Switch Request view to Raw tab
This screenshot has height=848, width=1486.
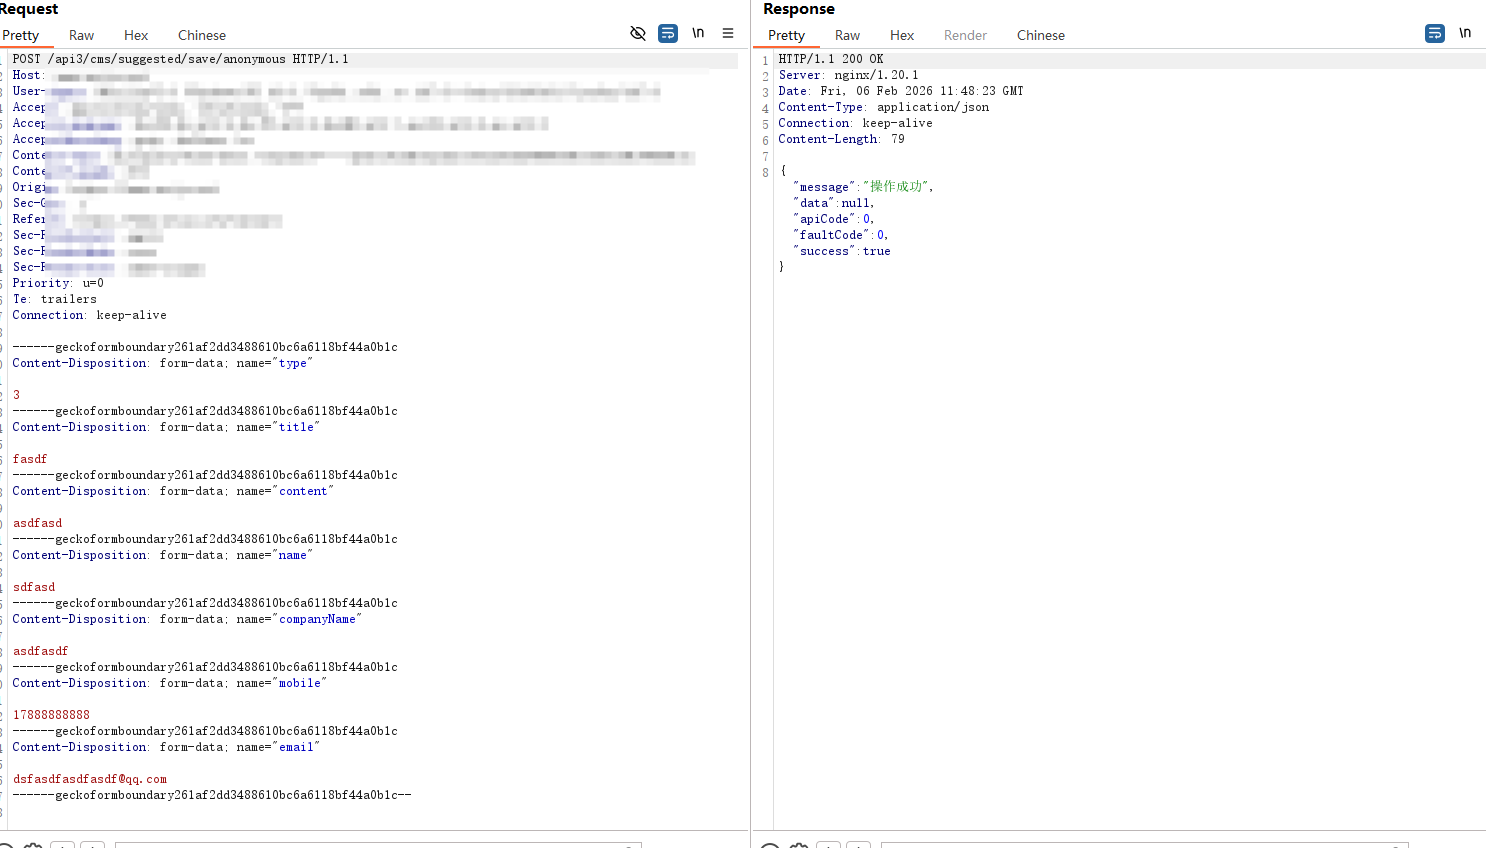pyautogui.click(x=81, y=35)
